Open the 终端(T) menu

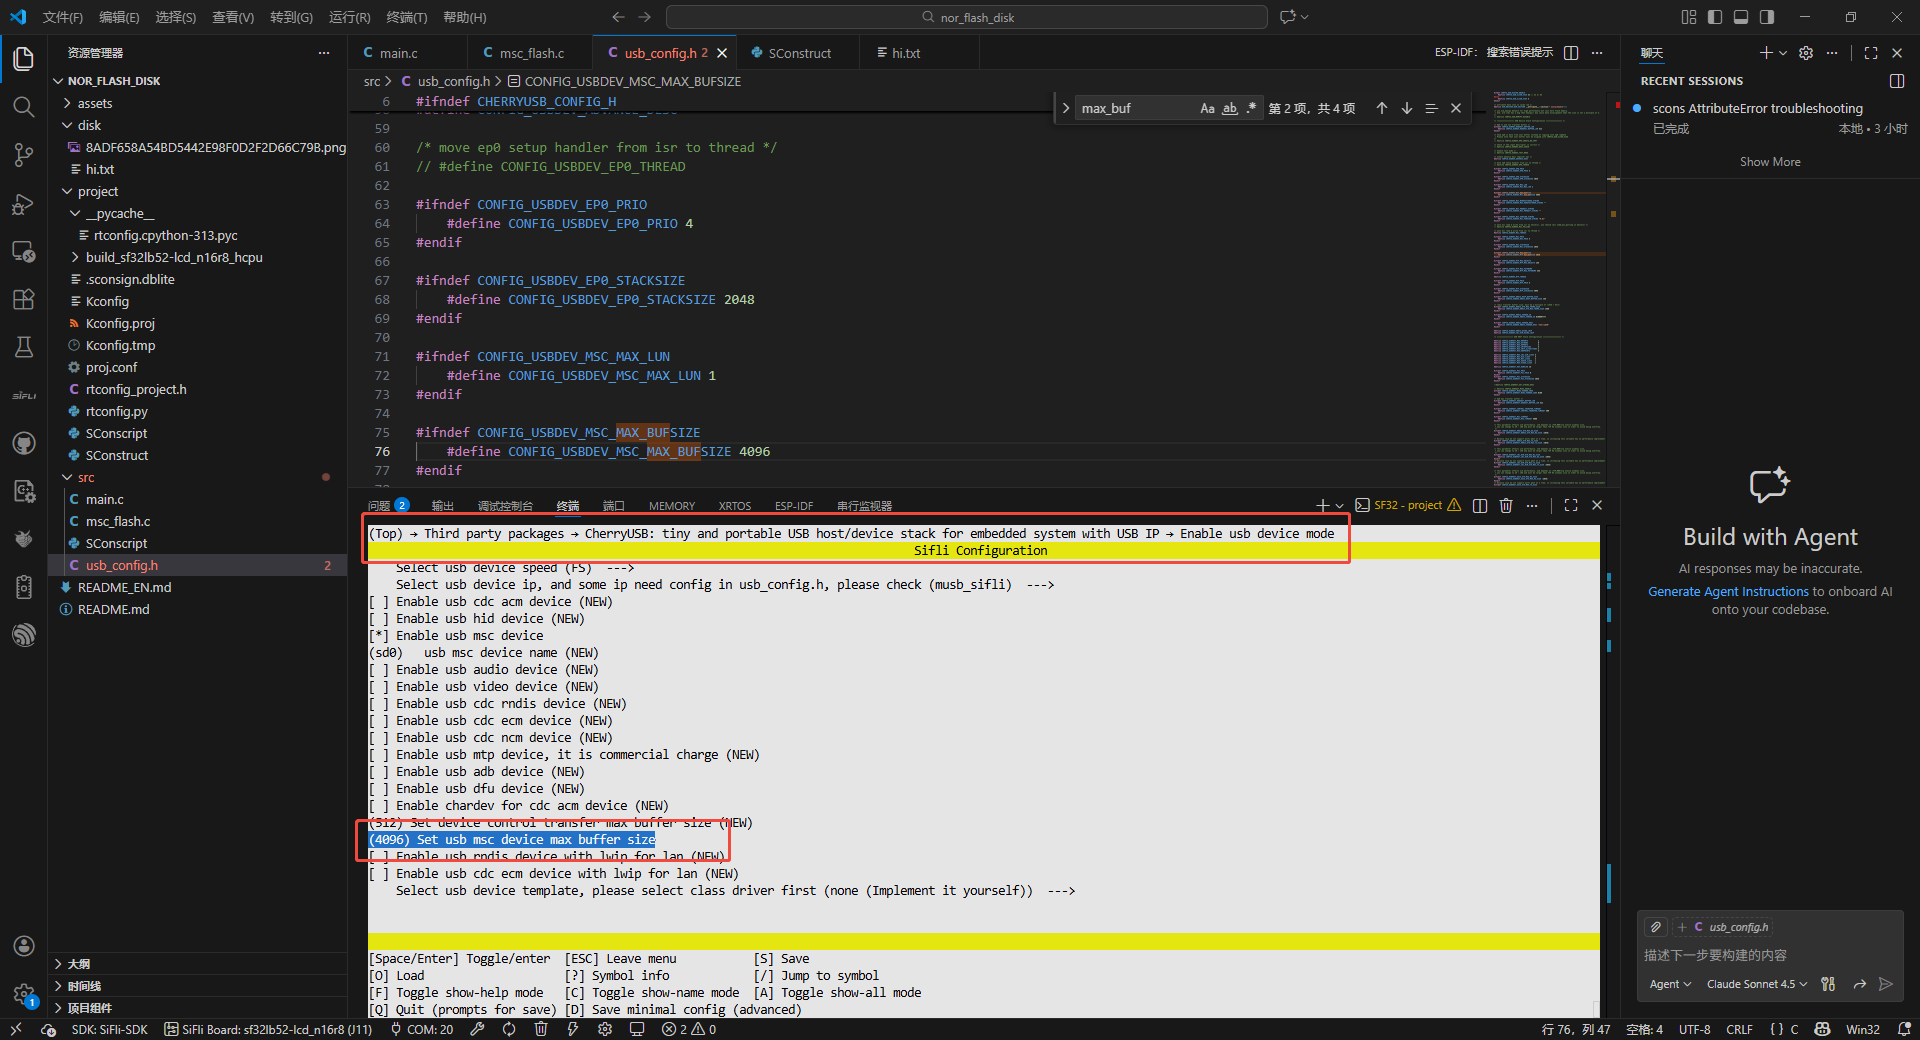[x=406, y=17]
